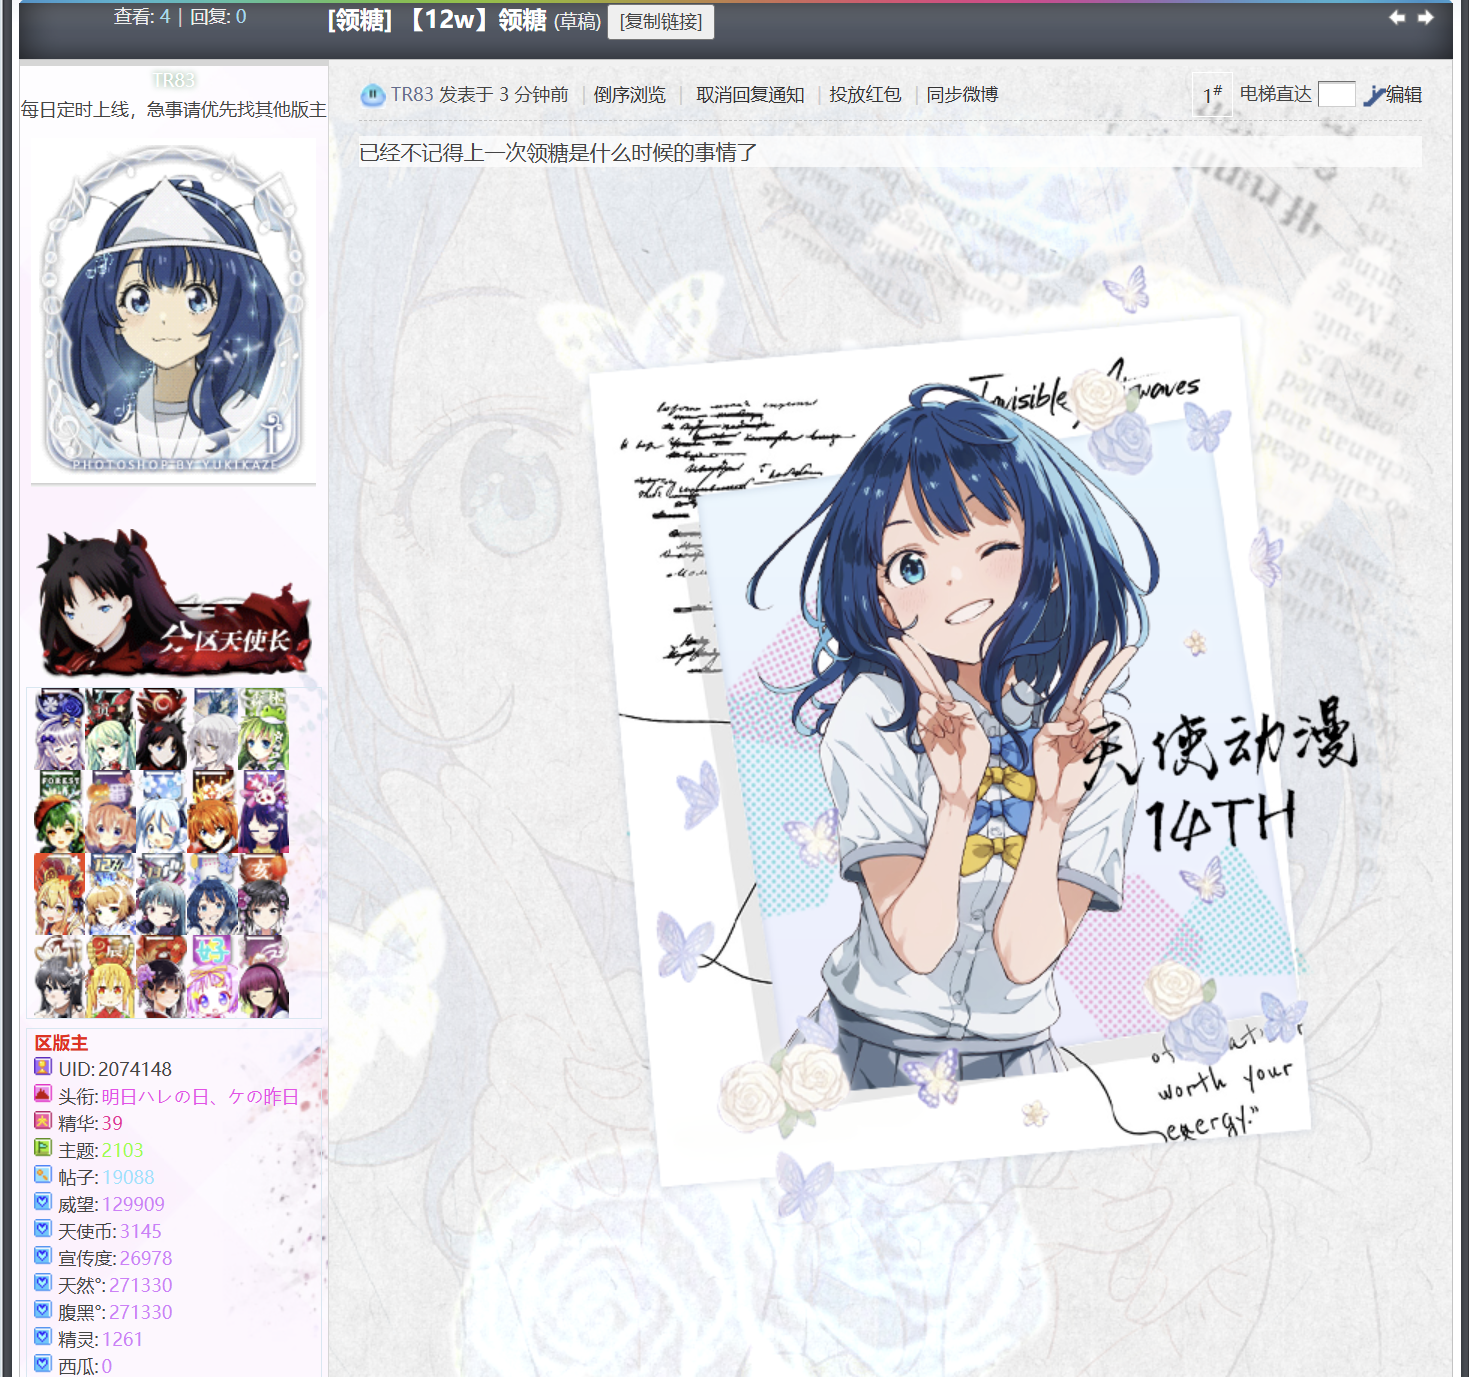Open the 倒序浏览 reverse order view
This screenshot has height=1377, width=1469.
(629, 95)
